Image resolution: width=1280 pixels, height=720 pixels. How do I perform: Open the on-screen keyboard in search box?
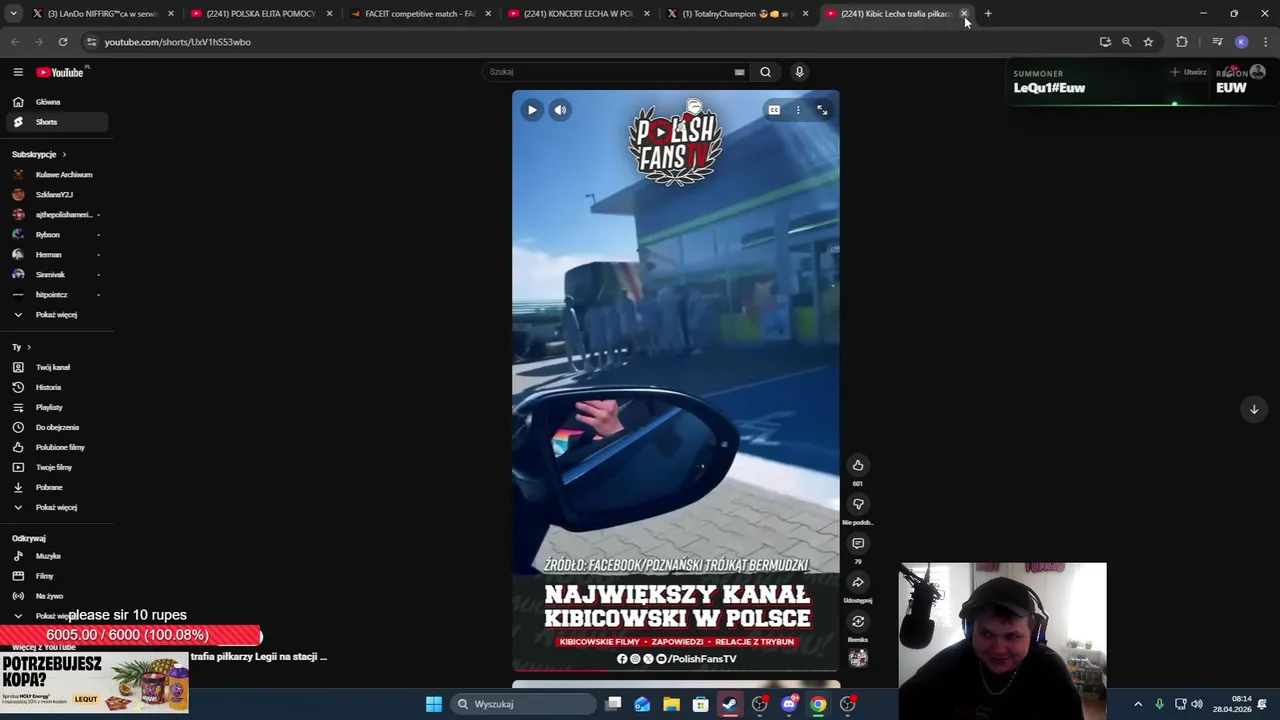pos(739,72)
